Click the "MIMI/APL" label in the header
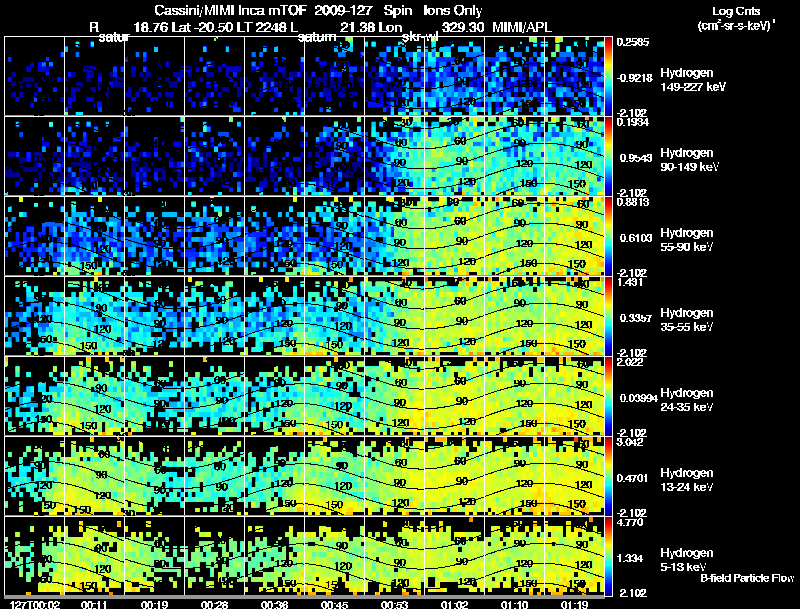The width and height of the screenshot is (800, 609). tap(522, 27)
